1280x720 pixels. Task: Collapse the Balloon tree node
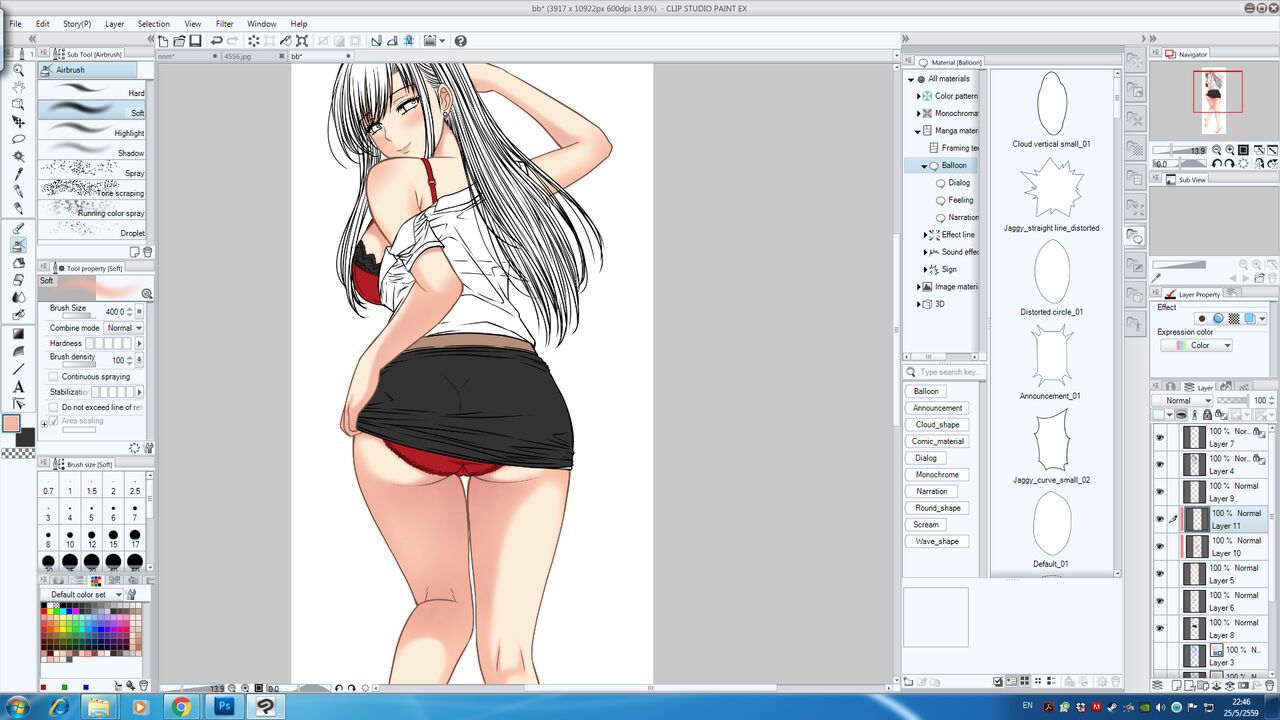point(924,165)
